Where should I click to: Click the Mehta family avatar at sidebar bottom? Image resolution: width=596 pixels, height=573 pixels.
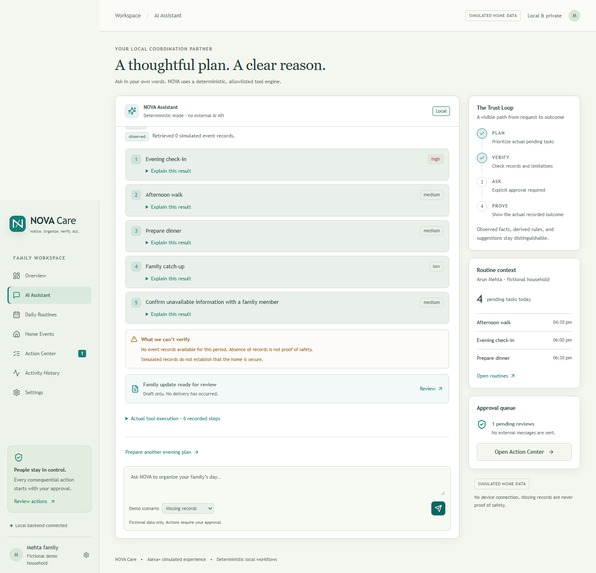coord(16,555)
